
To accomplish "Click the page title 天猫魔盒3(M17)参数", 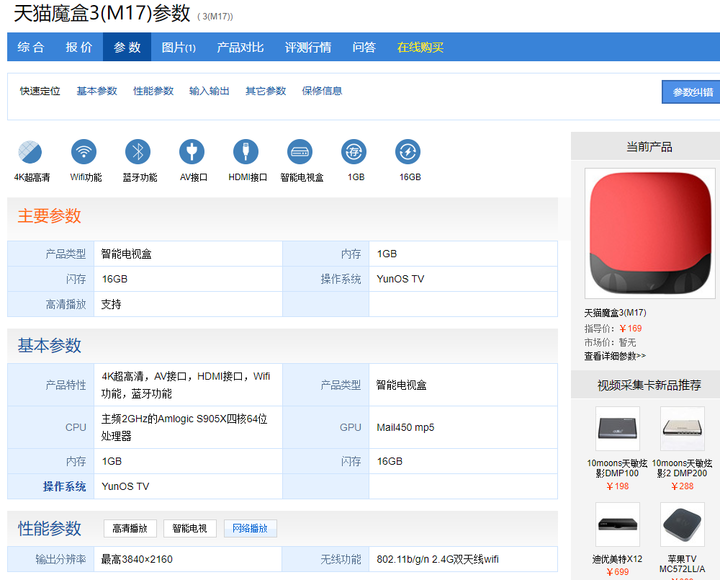I will tap(102, 13).
